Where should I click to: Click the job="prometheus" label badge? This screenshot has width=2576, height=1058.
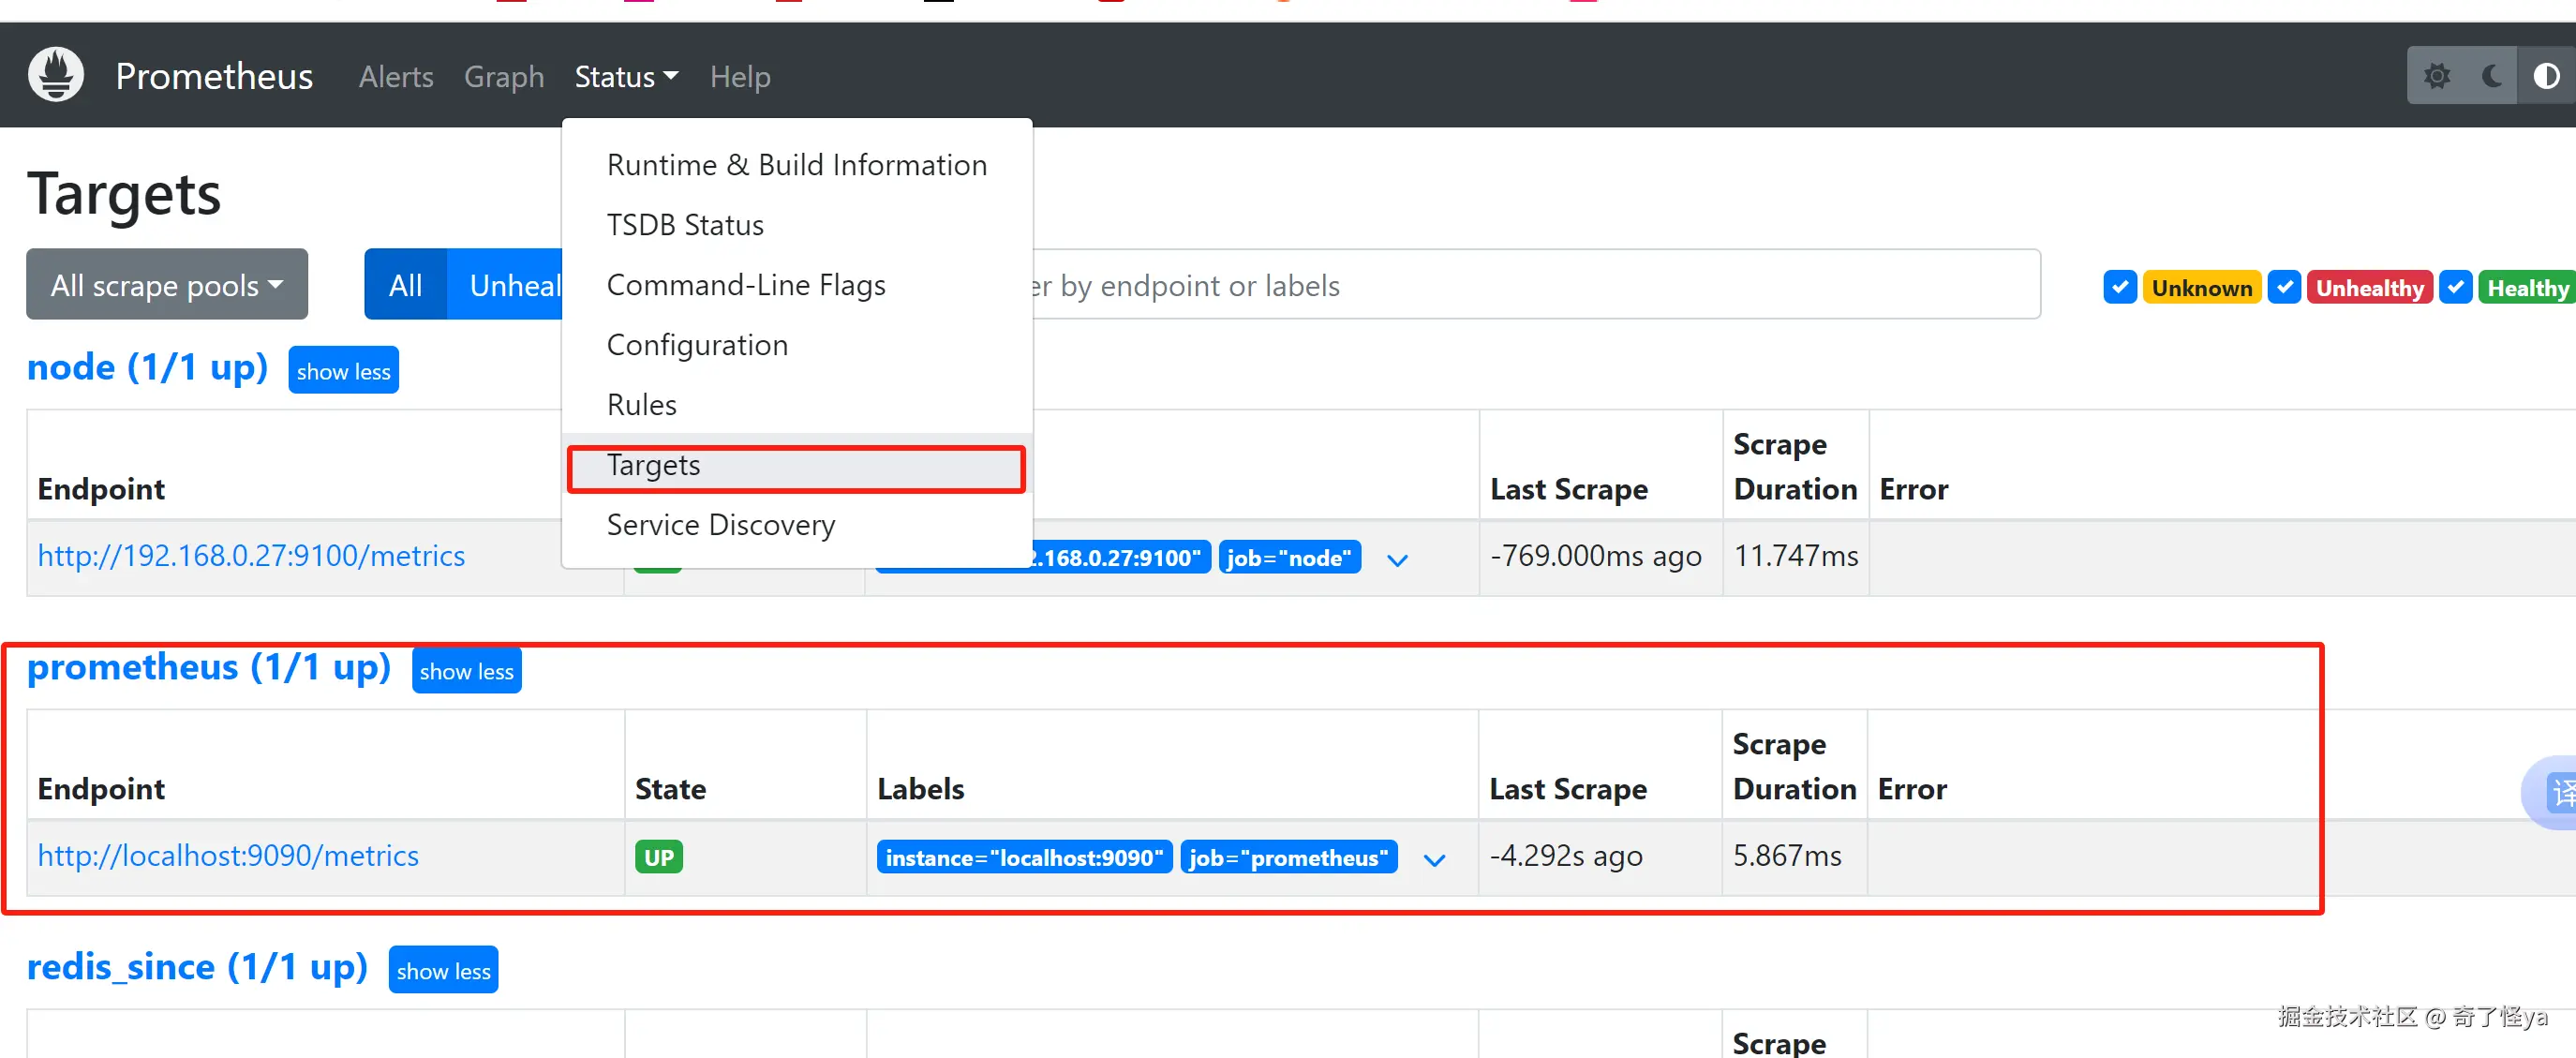tap(1288, 857)
